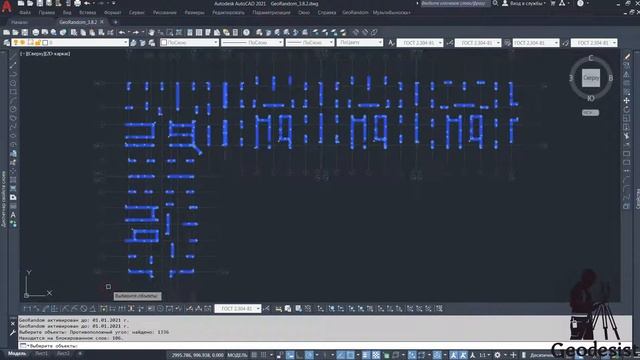
Task: Open the Вставка menu
Action: 87,13
